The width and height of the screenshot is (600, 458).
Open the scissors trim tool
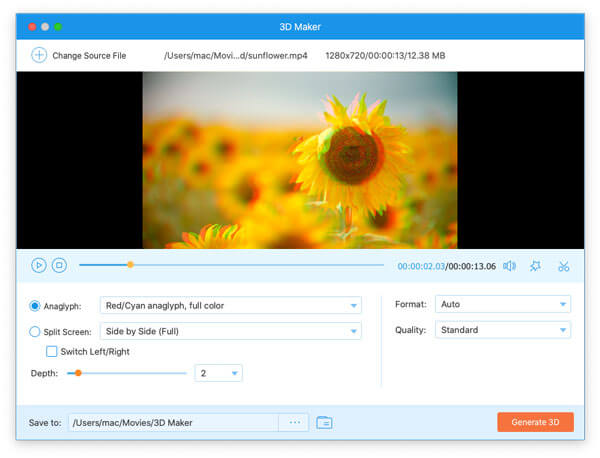(x=563, y=266)
